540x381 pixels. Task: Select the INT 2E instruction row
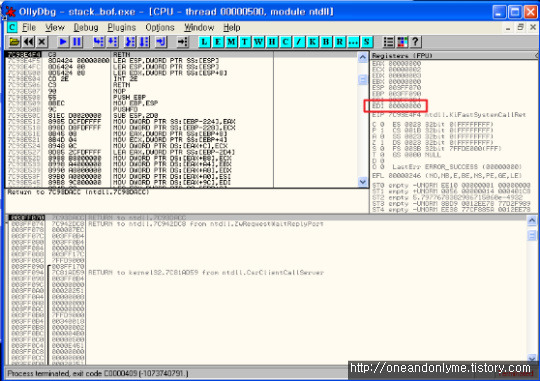(x=140, y=79)
